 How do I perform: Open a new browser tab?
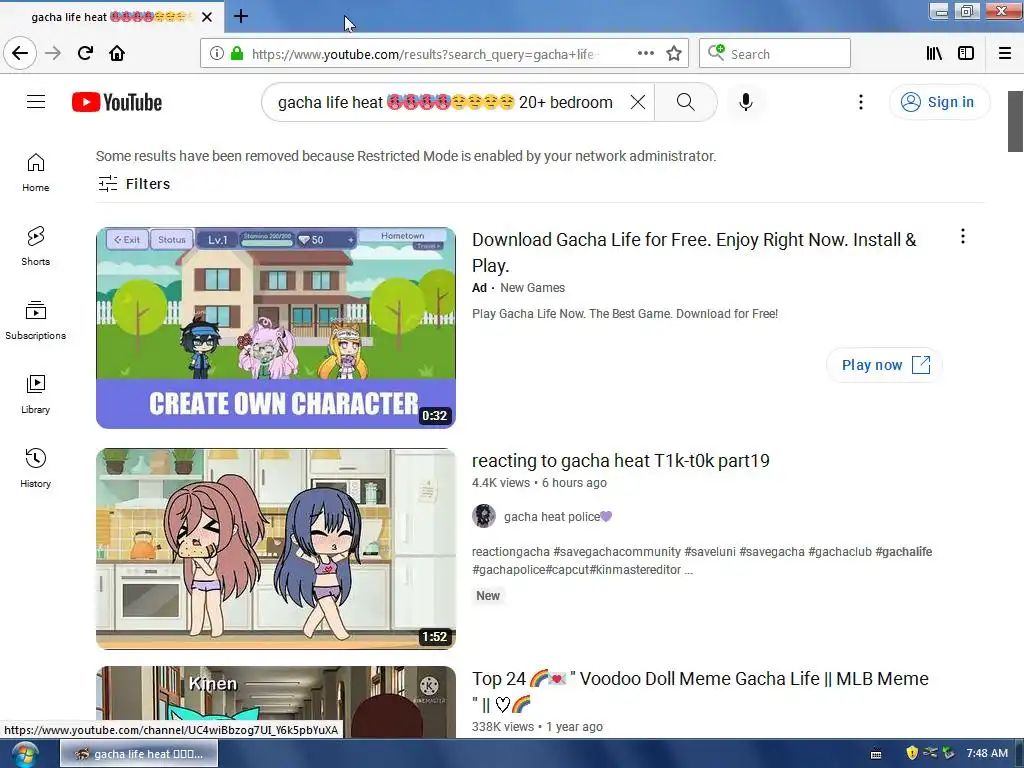click(240, 16)
